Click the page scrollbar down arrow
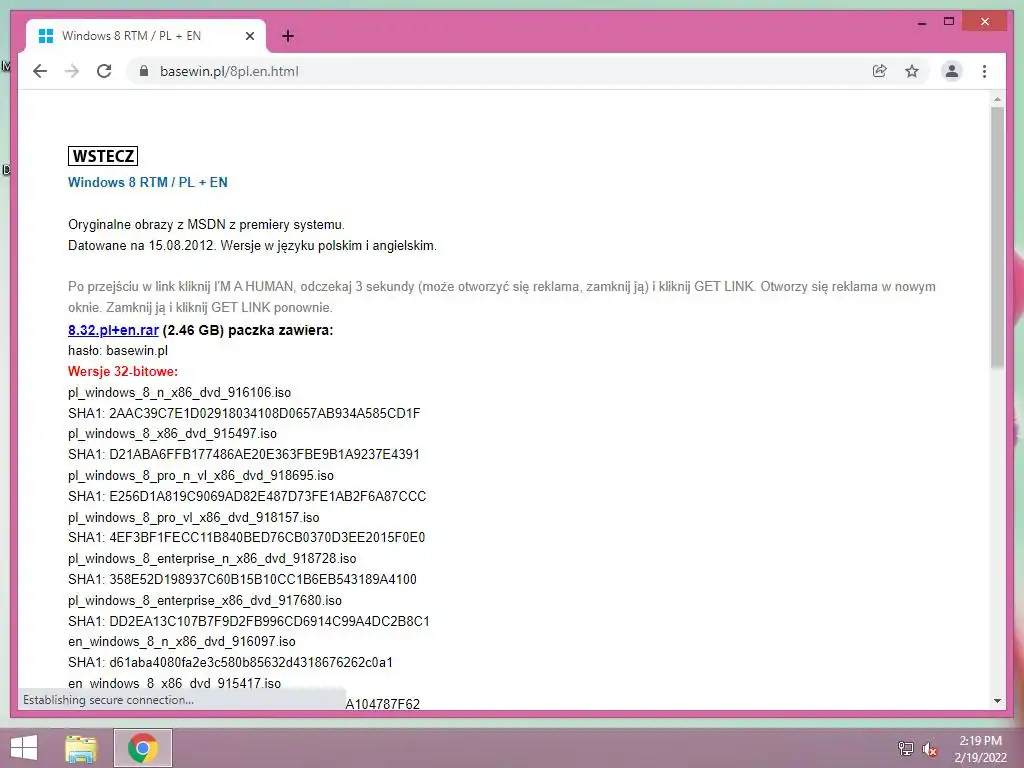The height and width of the screenshot is (768, 1024). (997, 701)
